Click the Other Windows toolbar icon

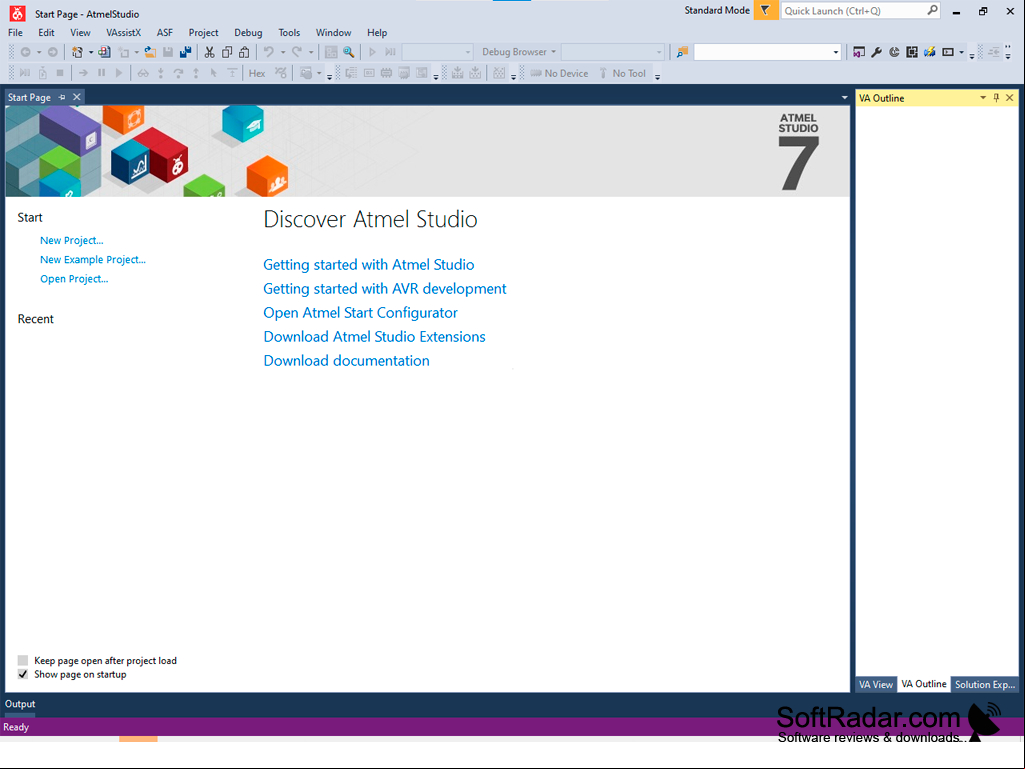pos(948,52)
